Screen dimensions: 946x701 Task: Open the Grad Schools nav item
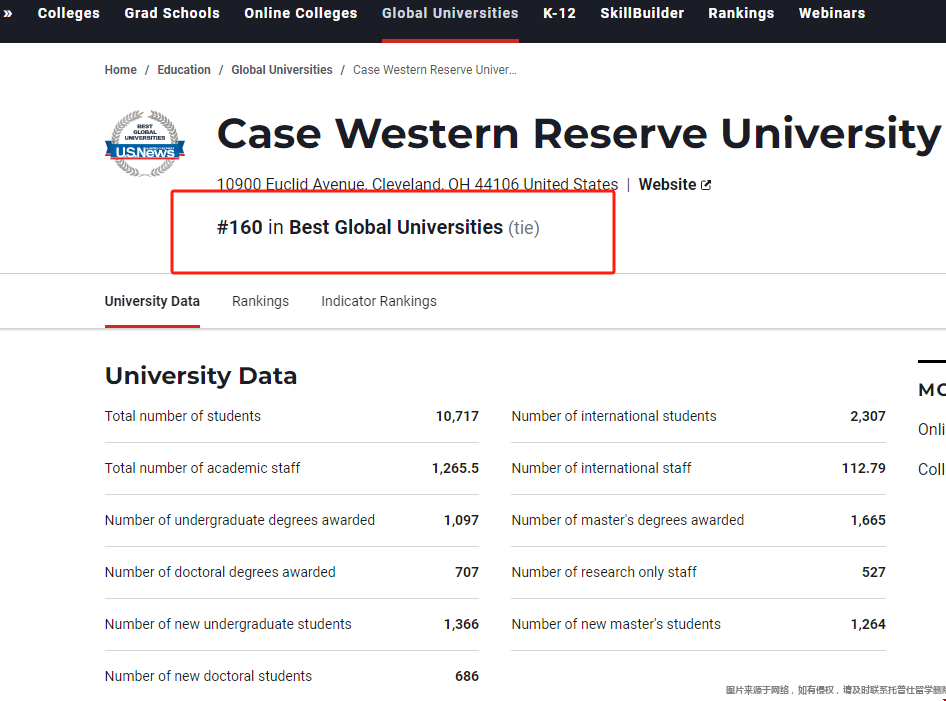click(172, 13)
